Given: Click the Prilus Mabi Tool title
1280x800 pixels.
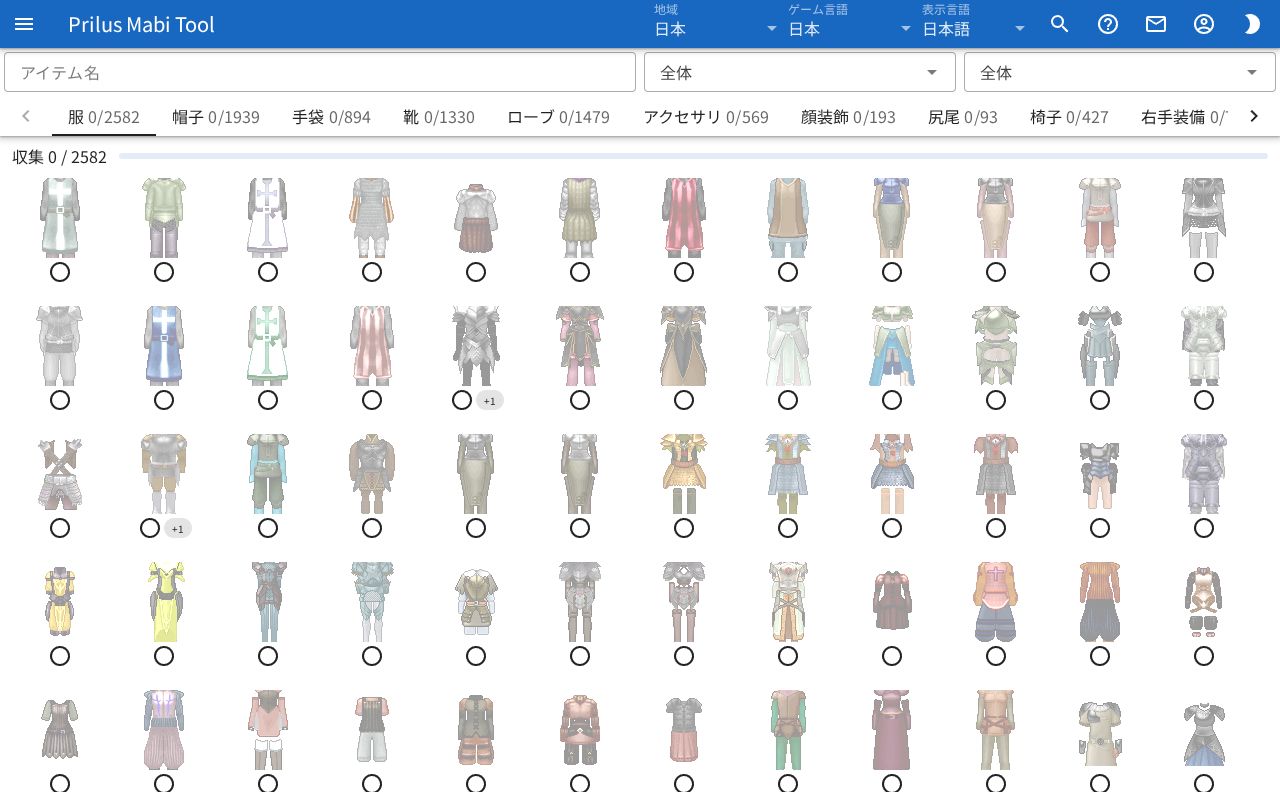Looking at the screenshot, I should point(141,24).
